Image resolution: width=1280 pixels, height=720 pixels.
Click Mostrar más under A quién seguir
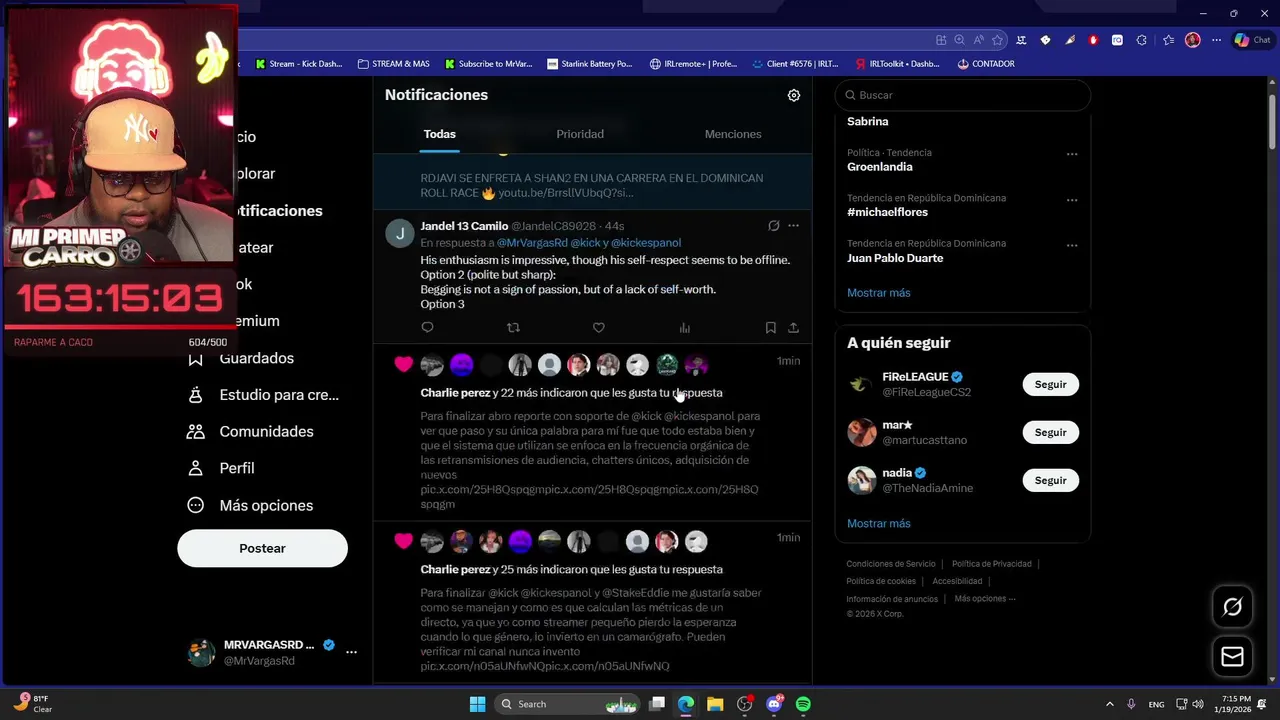point(878,524)
